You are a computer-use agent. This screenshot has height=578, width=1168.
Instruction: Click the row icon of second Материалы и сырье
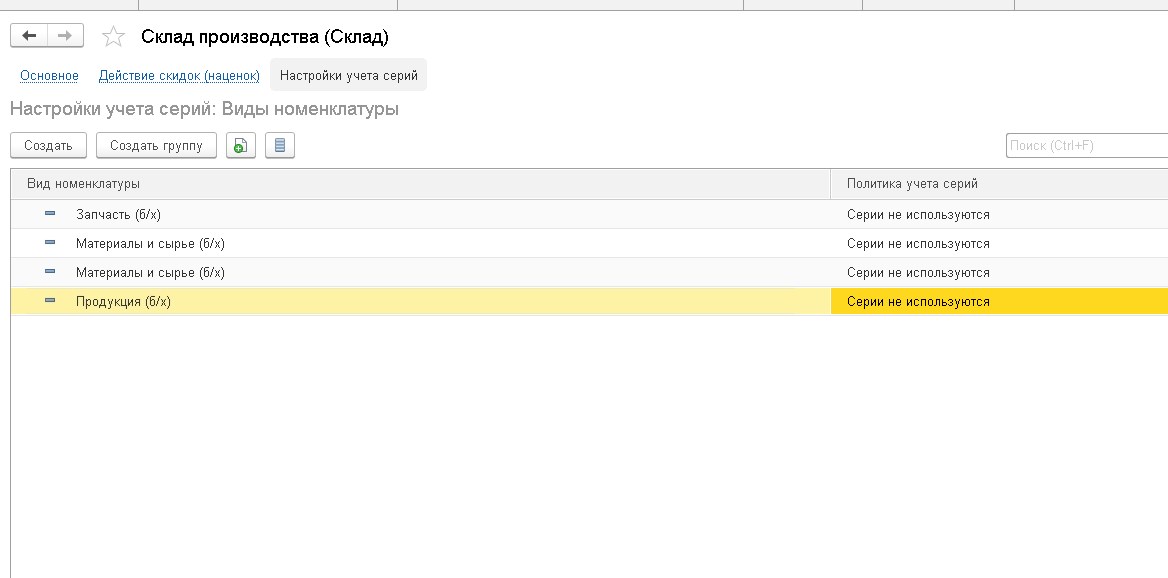tap(50, 272)
